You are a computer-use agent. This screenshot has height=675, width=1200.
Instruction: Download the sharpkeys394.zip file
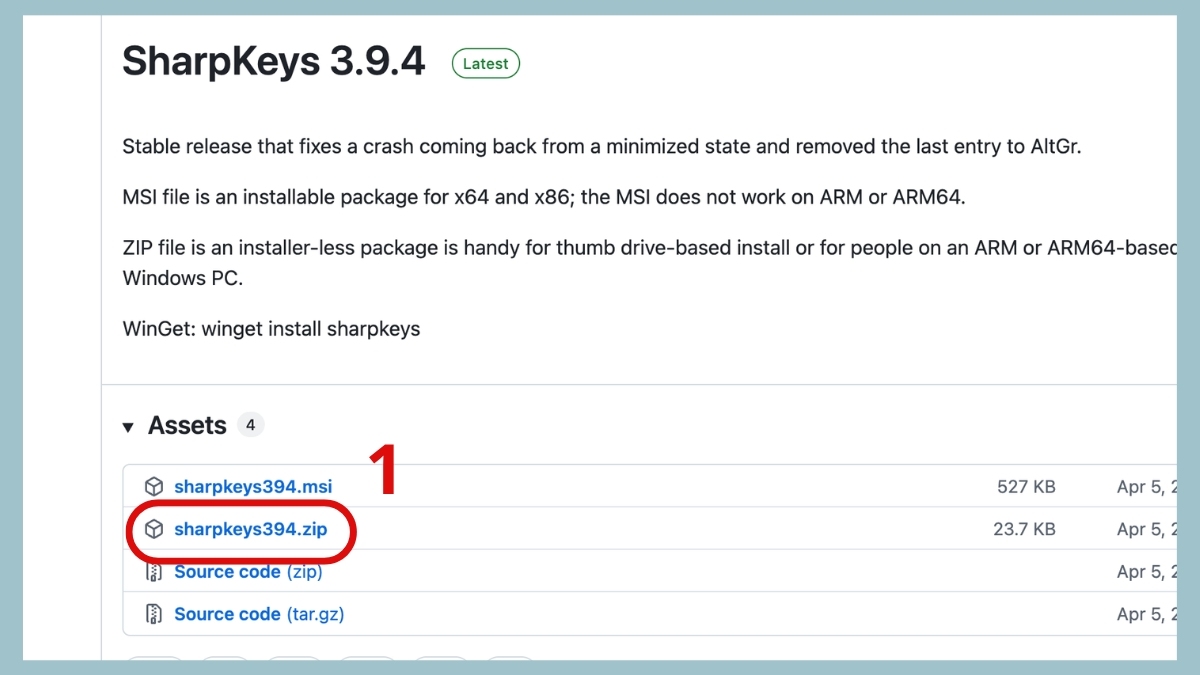251,529
